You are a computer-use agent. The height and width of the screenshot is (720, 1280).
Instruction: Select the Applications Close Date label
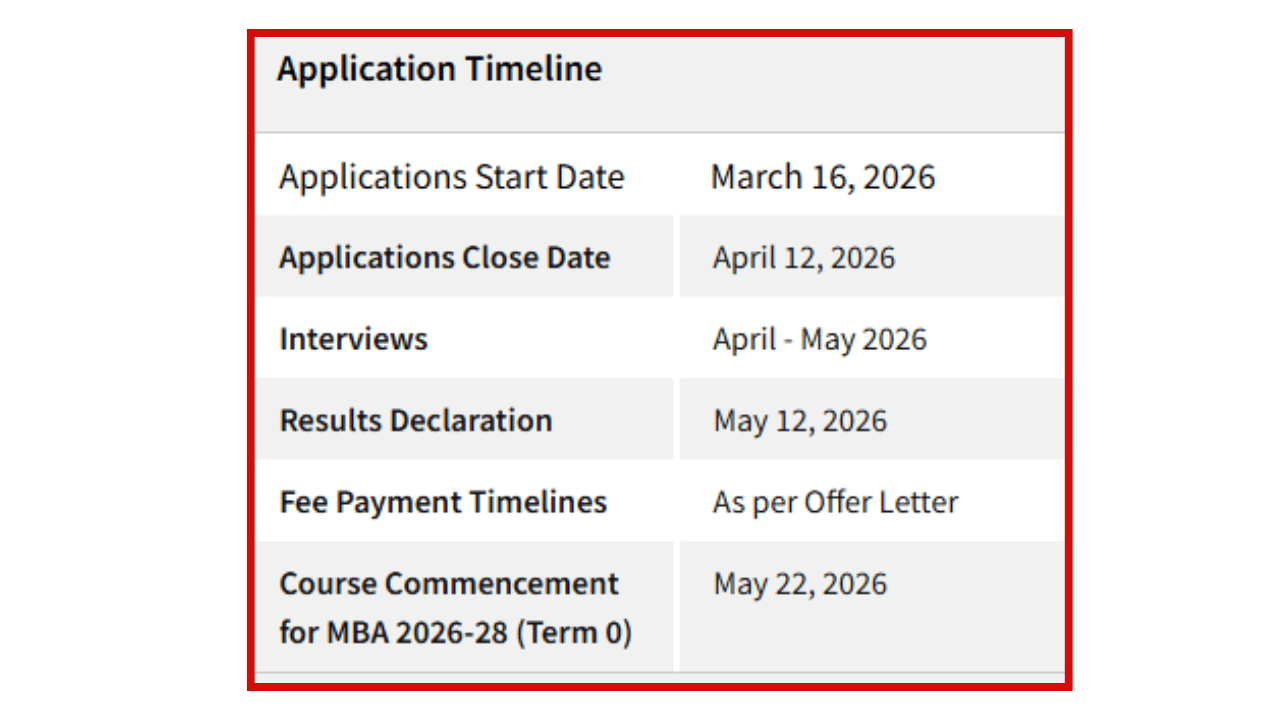[x=444, y=258]
